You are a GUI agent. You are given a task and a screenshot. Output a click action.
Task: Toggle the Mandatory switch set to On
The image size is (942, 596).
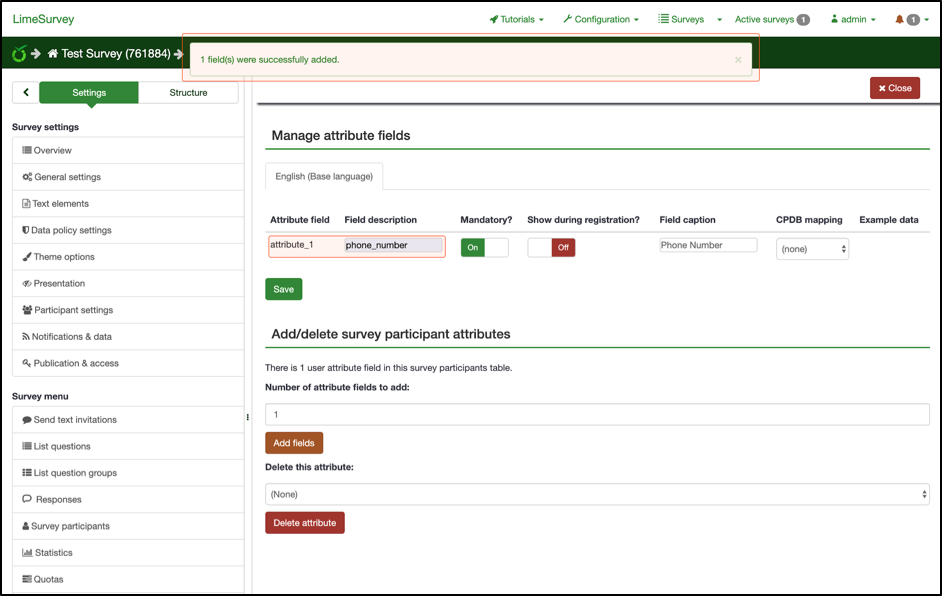click(484, 248)
